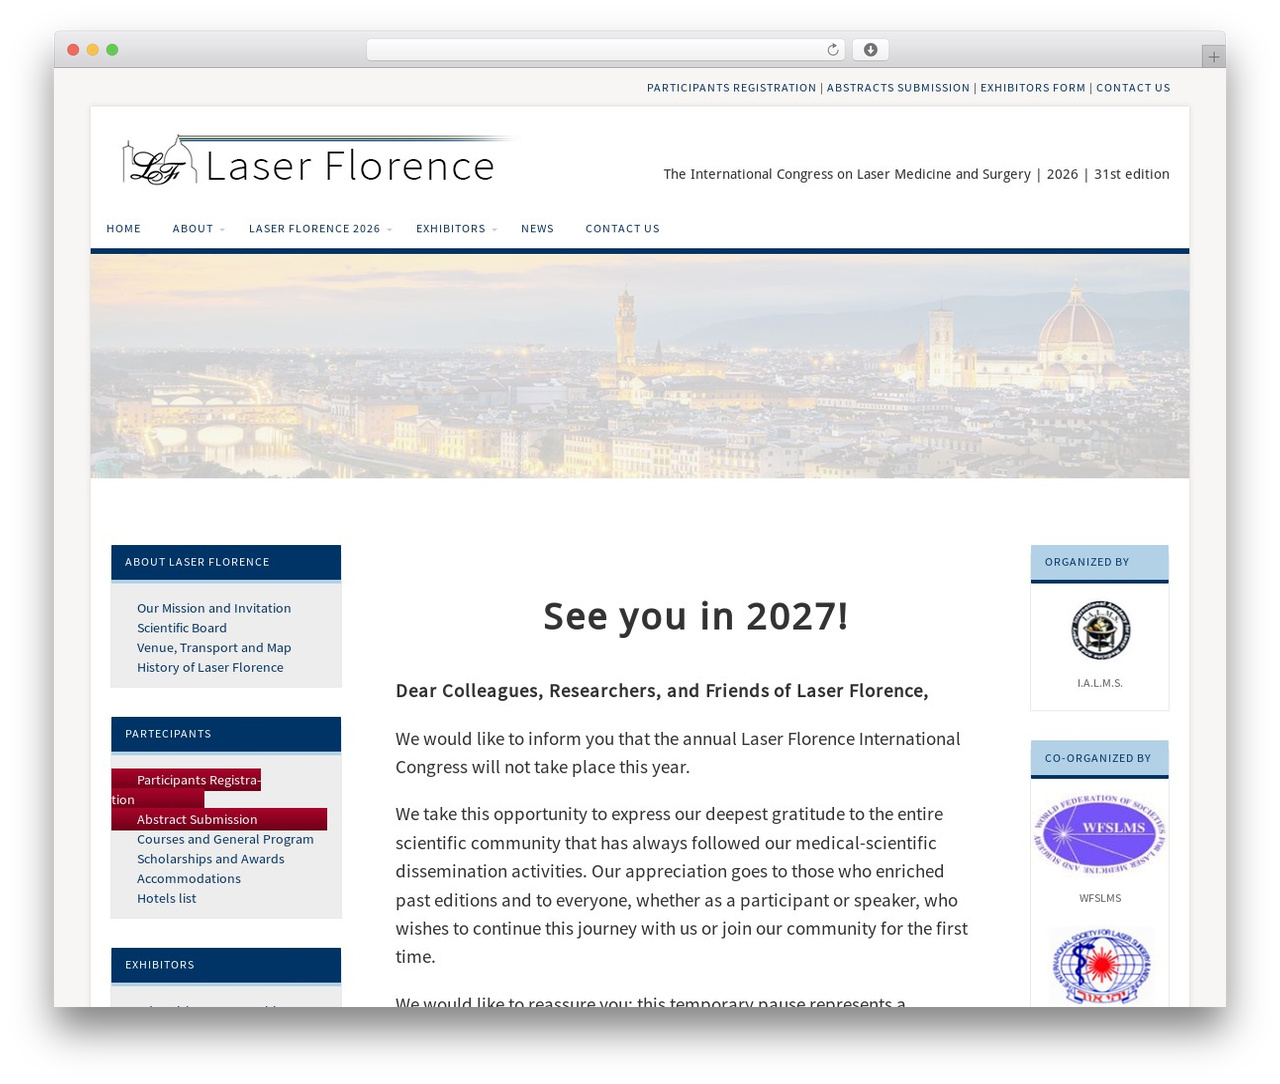
Task: Click the browser address bar
Action: [x=605, y=50]
